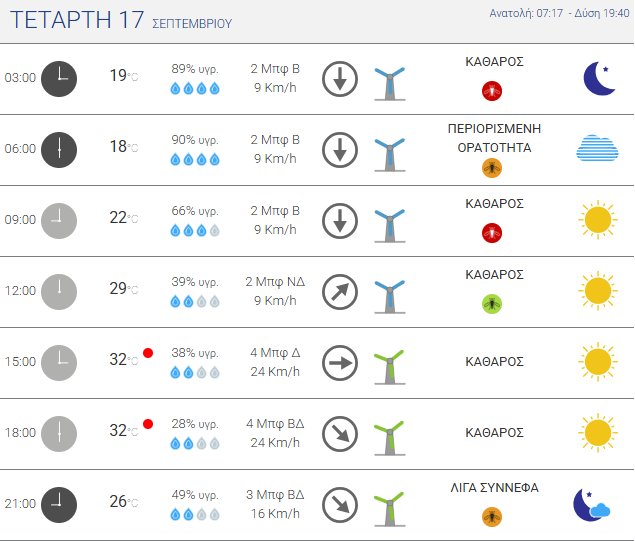Image resolution: width=635 pixels, height=541 pixels.
Task: Click the sunrise and sunset times text
Action: (559, 14)
